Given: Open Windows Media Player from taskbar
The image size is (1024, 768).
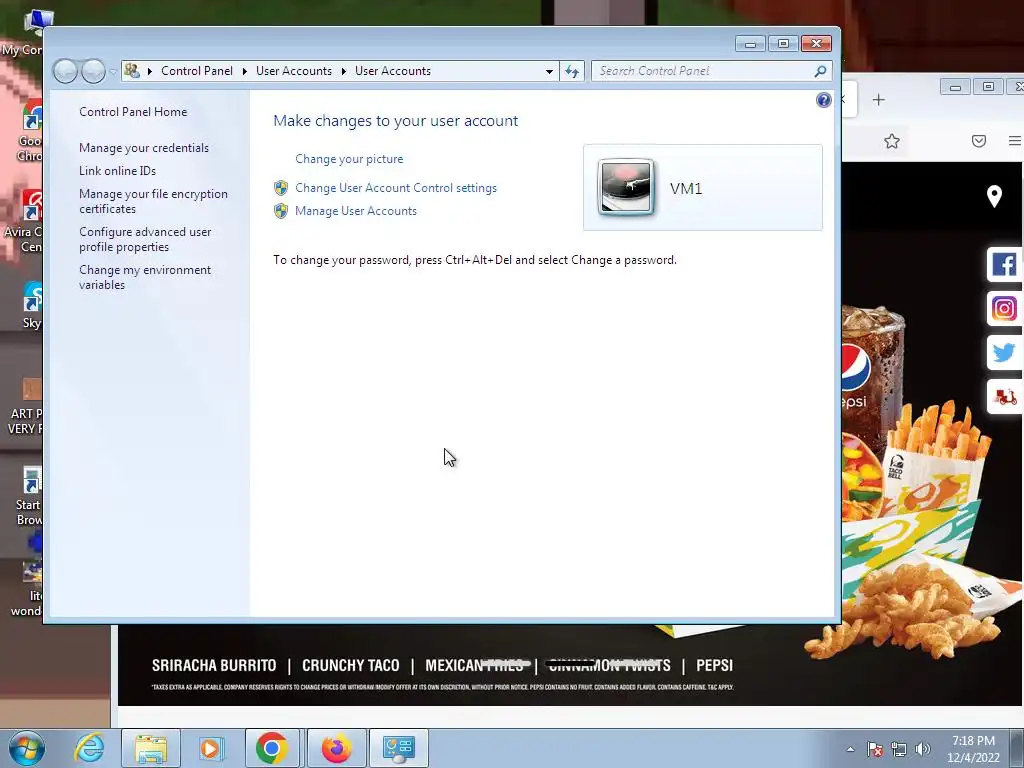Looking at the screenshot, I should tap(211, 748).
